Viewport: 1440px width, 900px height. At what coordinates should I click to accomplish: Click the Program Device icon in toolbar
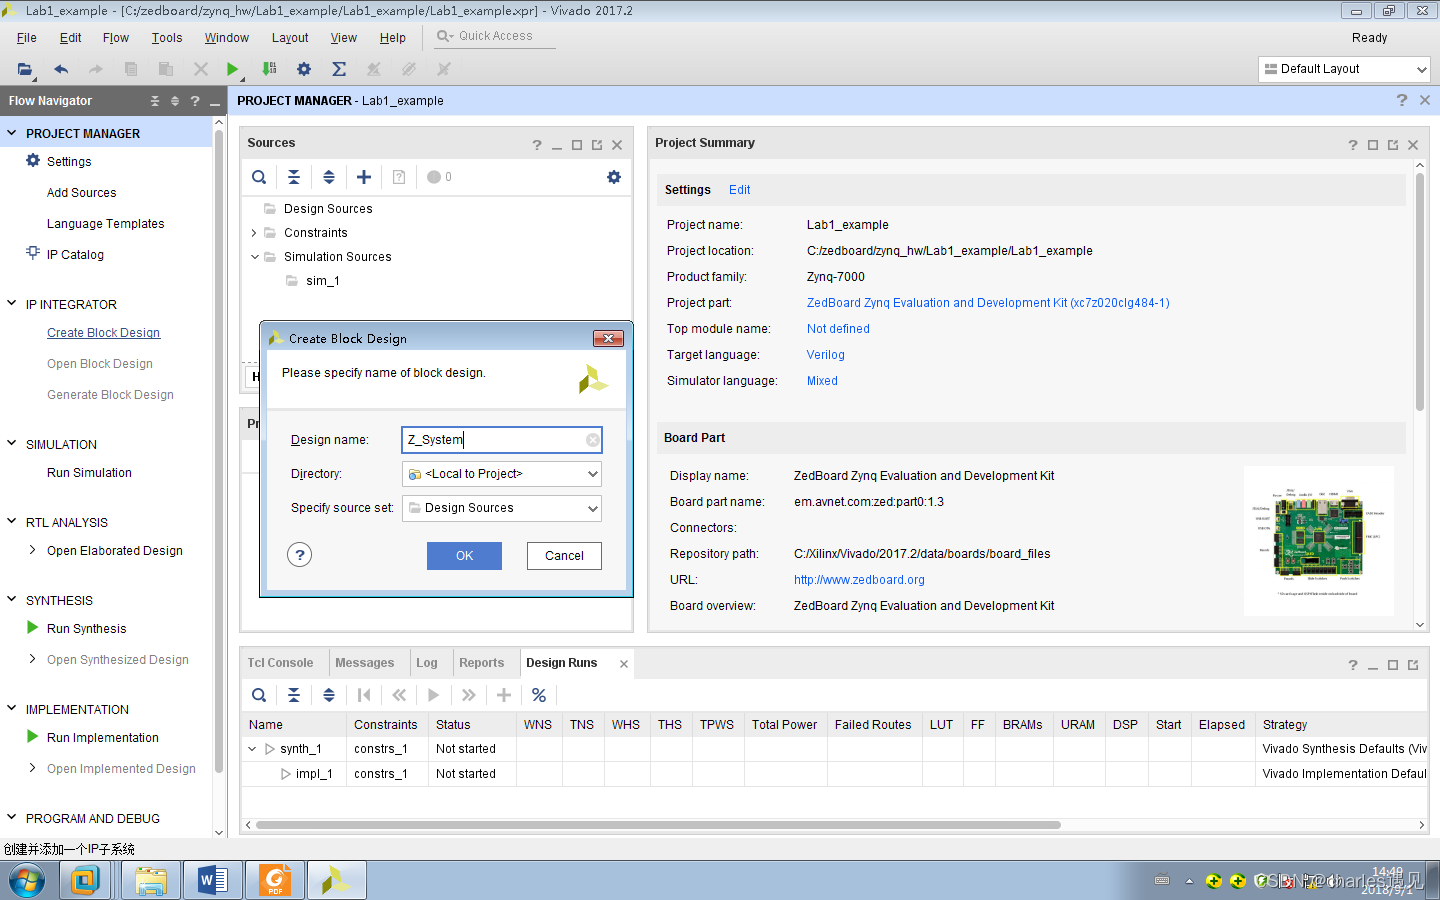pyautogui.click(x=269, y=69)
